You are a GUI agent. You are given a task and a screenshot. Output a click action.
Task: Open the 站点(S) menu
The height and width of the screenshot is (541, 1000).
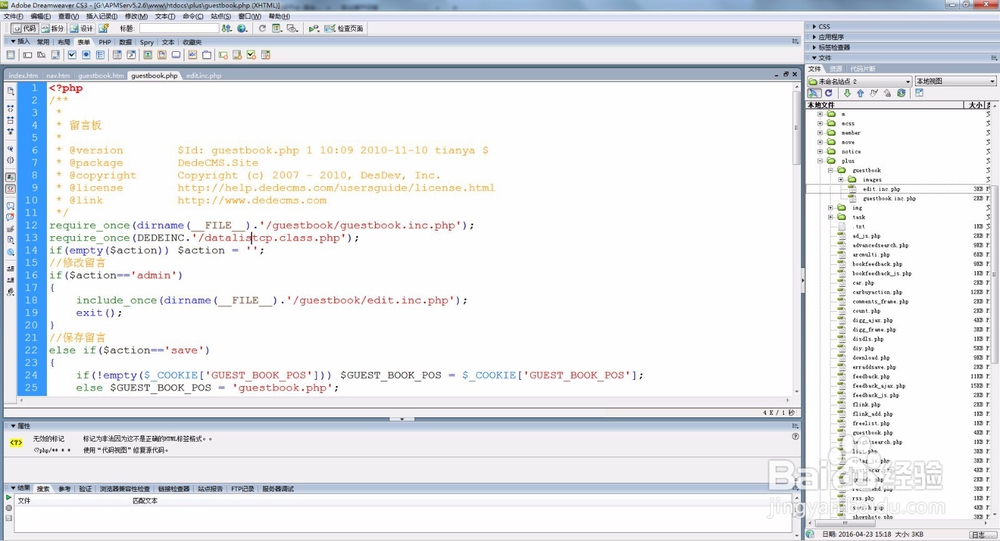[221, 17]
